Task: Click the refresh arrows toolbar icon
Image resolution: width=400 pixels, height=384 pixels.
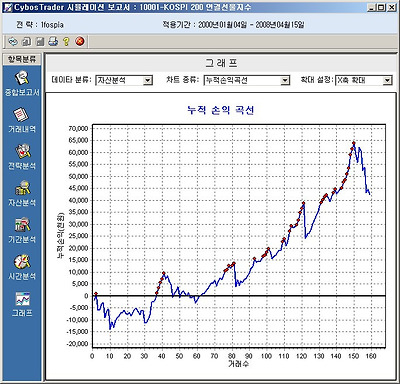Action: tap(13, 41)
